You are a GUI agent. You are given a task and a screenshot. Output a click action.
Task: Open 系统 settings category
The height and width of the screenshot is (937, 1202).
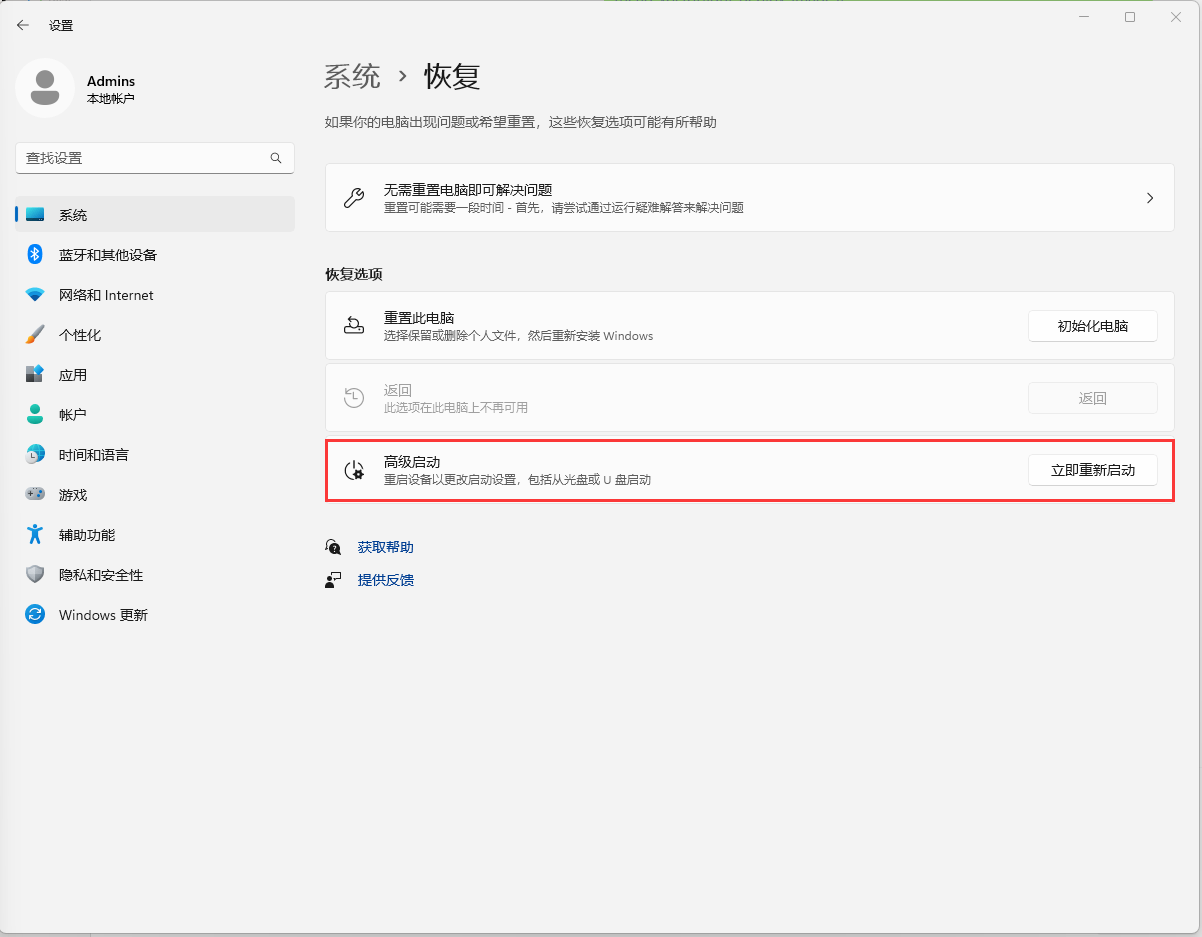155,215
